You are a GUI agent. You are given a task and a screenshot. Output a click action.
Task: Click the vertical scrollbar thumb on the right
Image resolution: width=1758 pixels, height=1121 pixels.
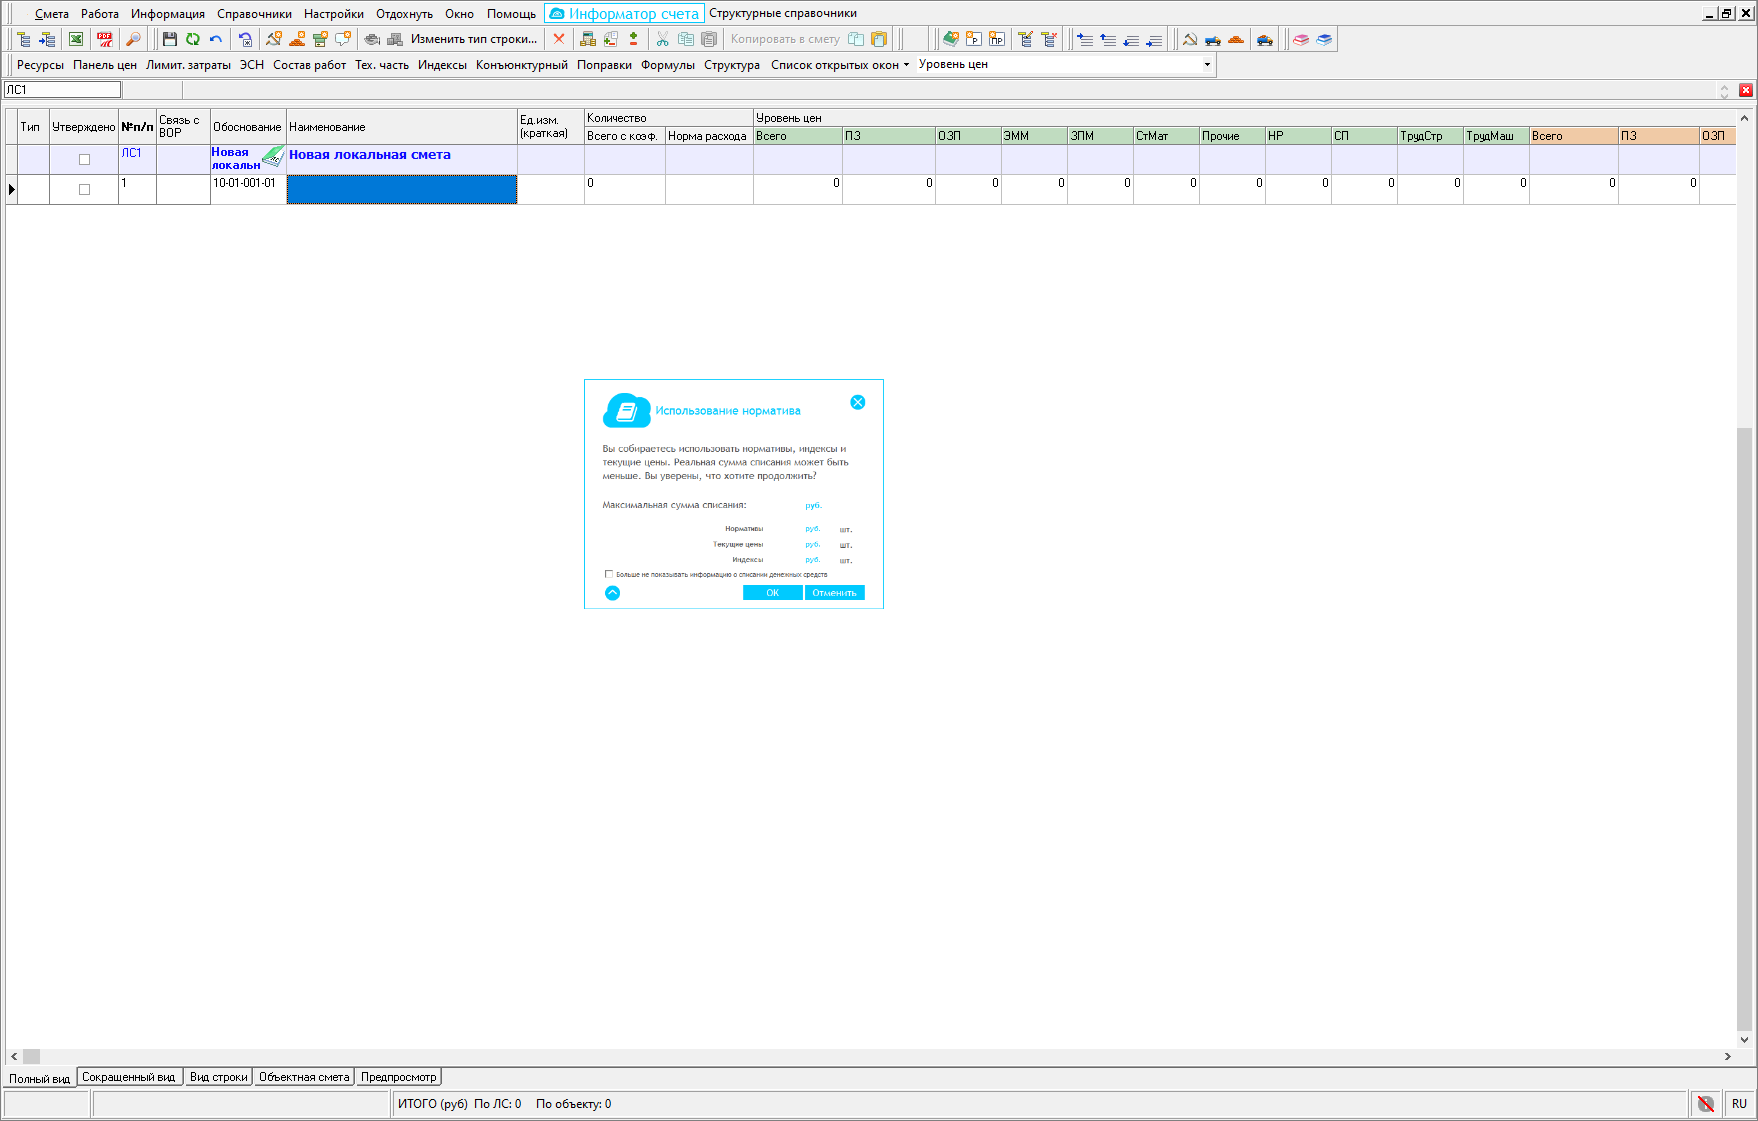point(1744,730)
